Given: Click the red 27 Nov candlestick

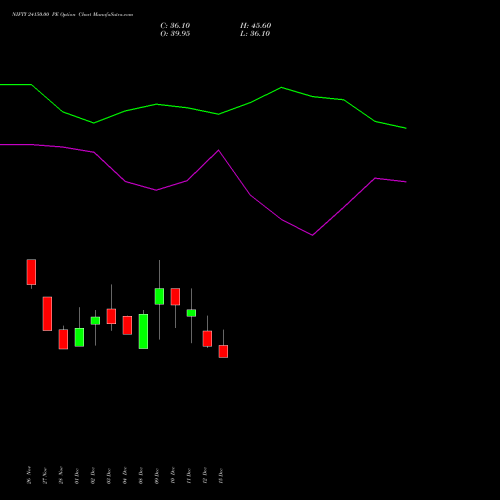Looking at the screenshot, I should 47,314.
